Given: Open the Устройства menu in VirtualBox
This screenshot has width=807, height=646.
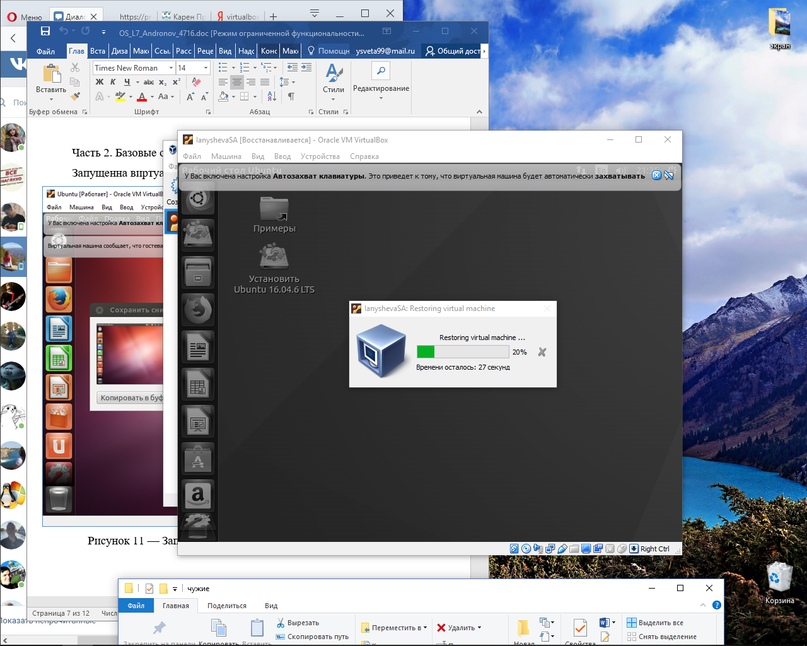Looking at the screenshot, I should [320, 156].
